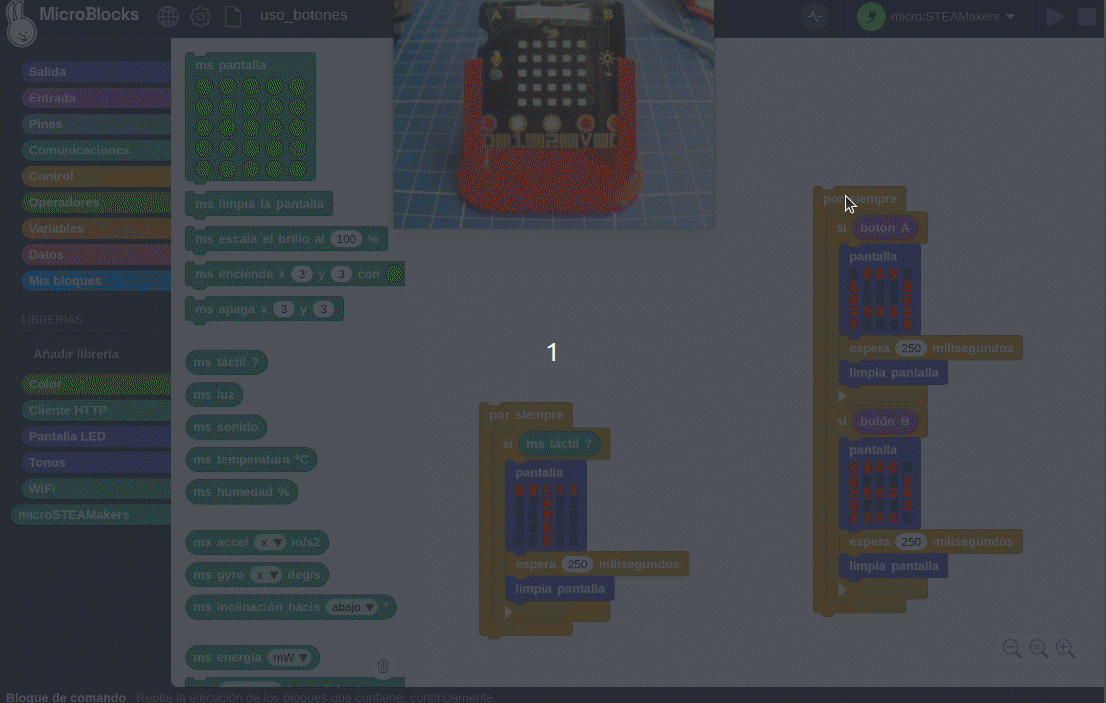
Task: Select the Pines category
Action: (96, 124)
